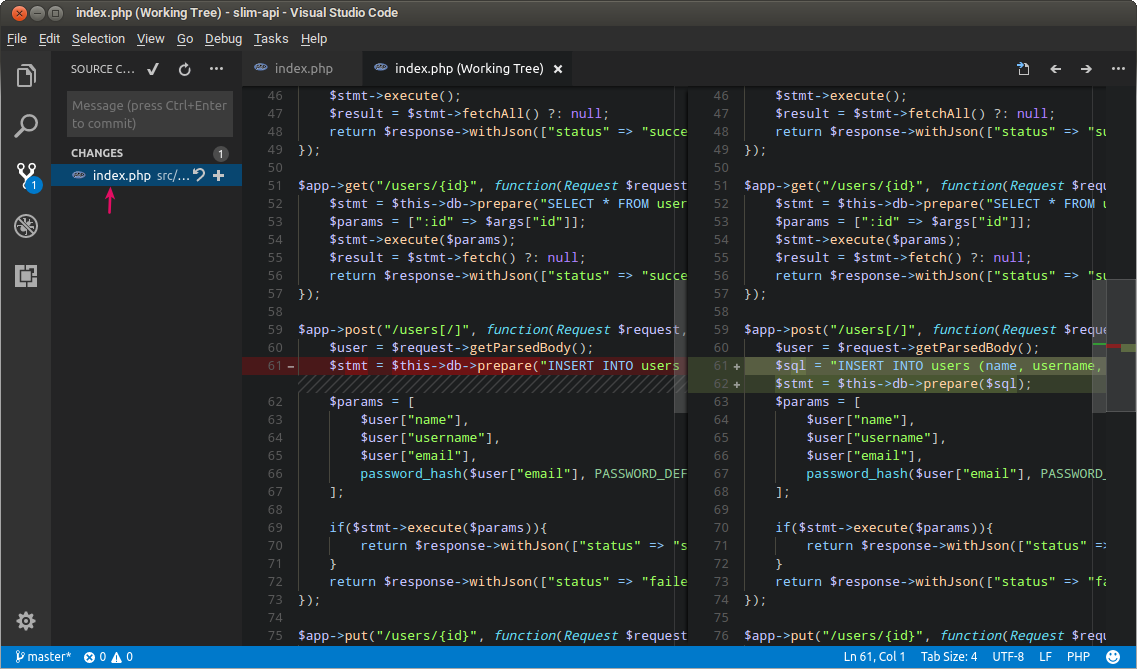The height and width of the screenshot is (669, 1137).
Task: Stage index.php with the plus icon
Action: point(219,175)
